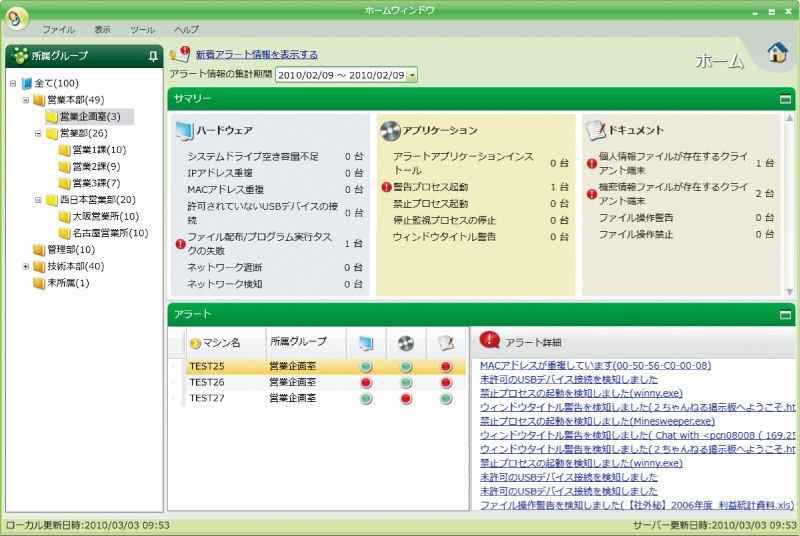Screen dimensions: 800x536
Task: Click the アラート詳細 red exclamation icon
Action: click(489, 340)
